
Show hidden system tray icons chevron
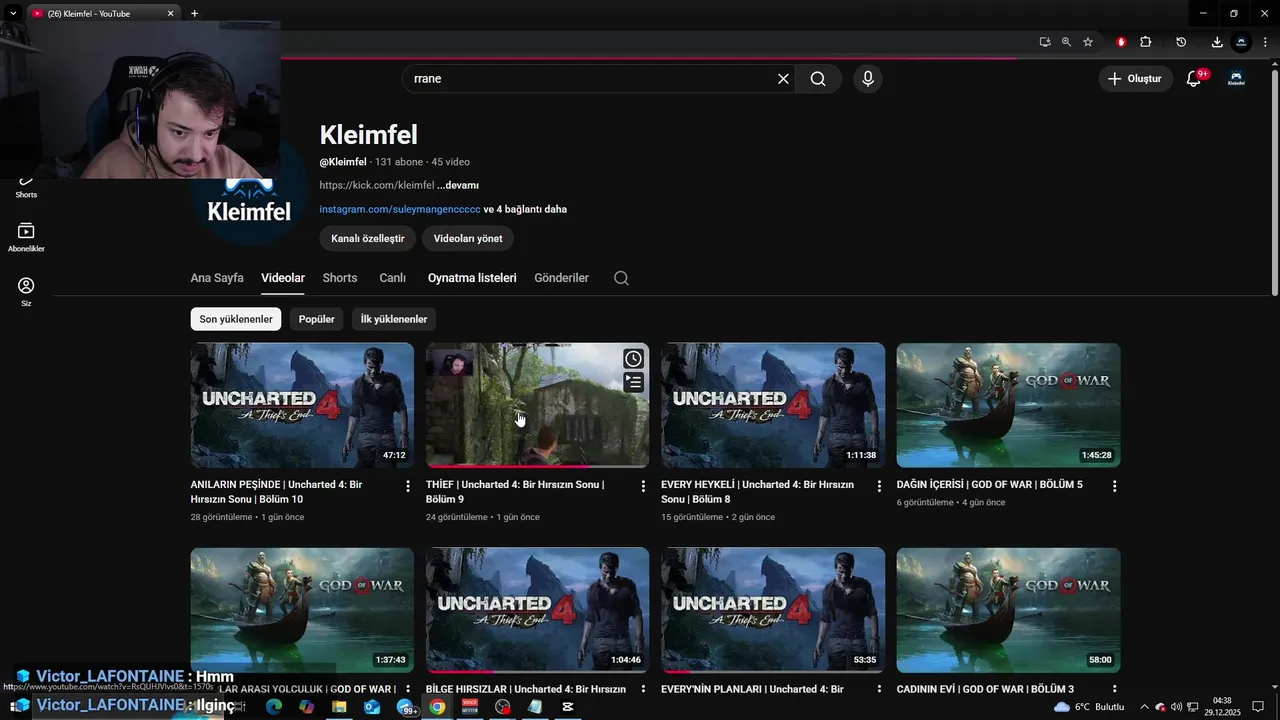(1144, 707)
